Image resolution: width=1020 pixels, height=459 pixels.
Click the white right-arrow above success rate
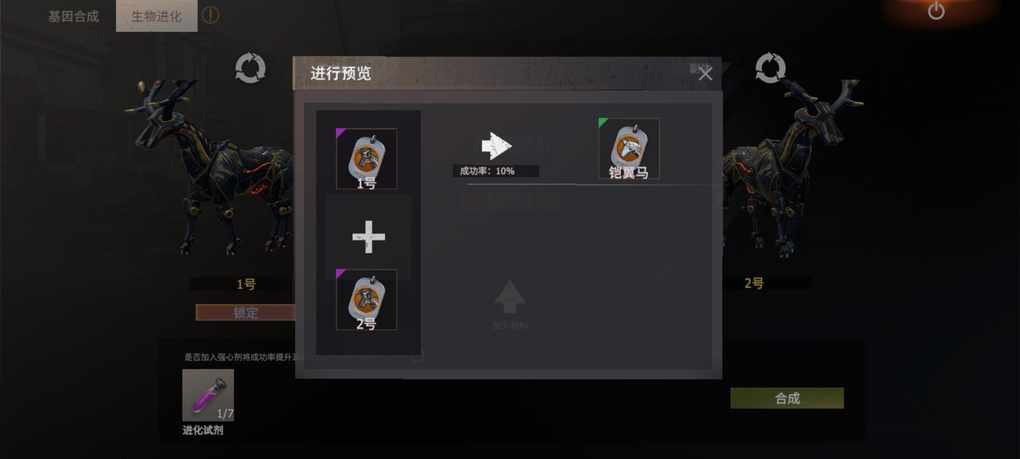click(496, 146)
